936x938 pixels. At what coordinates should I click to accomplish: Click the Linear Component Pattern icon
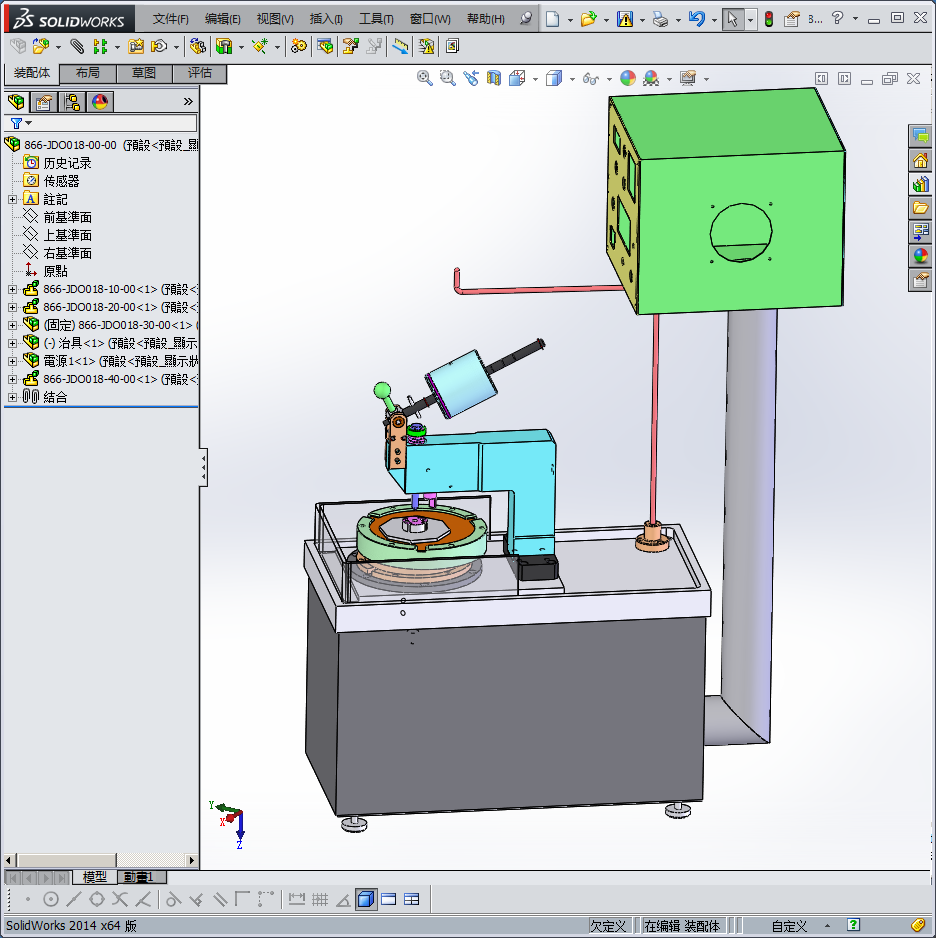click(x=100, y=46)
